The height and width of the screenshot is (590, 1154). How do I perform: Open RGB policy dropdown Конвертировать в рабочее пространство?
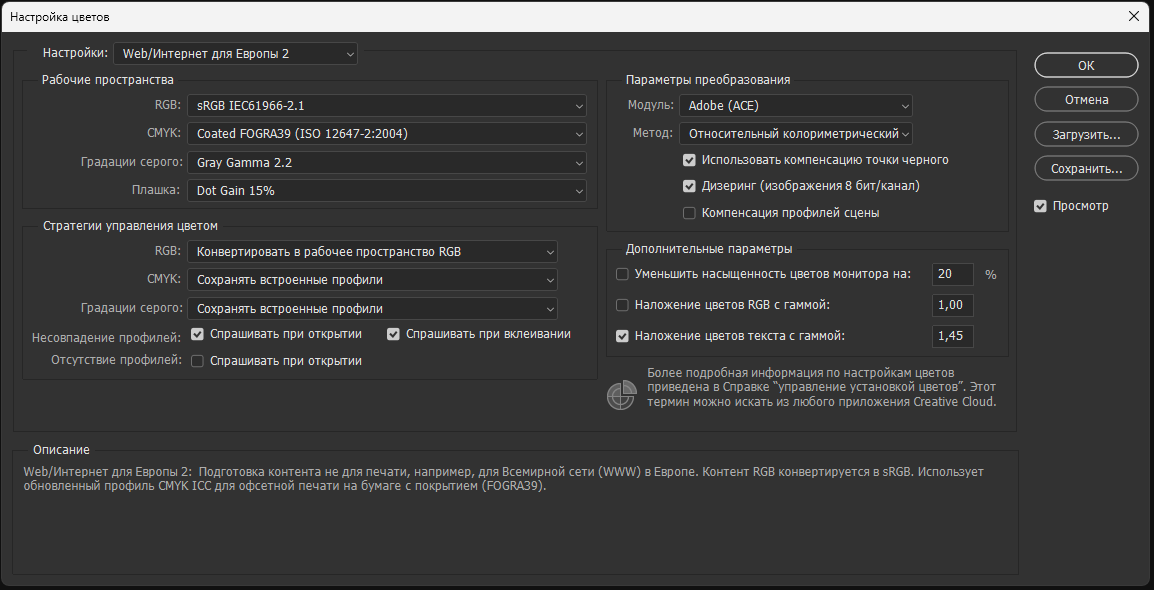click(x=372, y=252)
